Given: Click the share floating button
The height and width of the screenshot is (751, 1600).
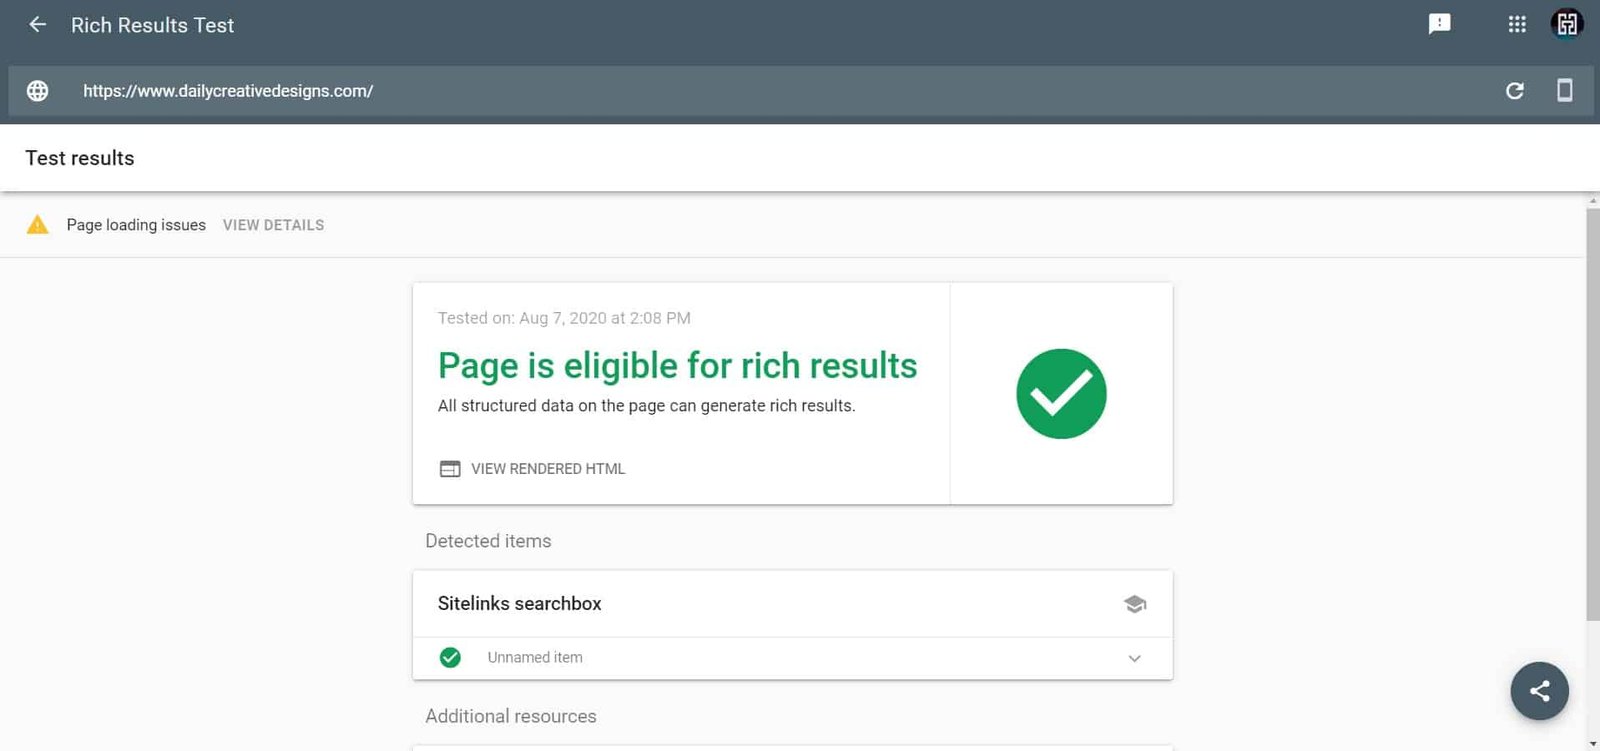Looking at the screenshot, I should click(1539, 691).
